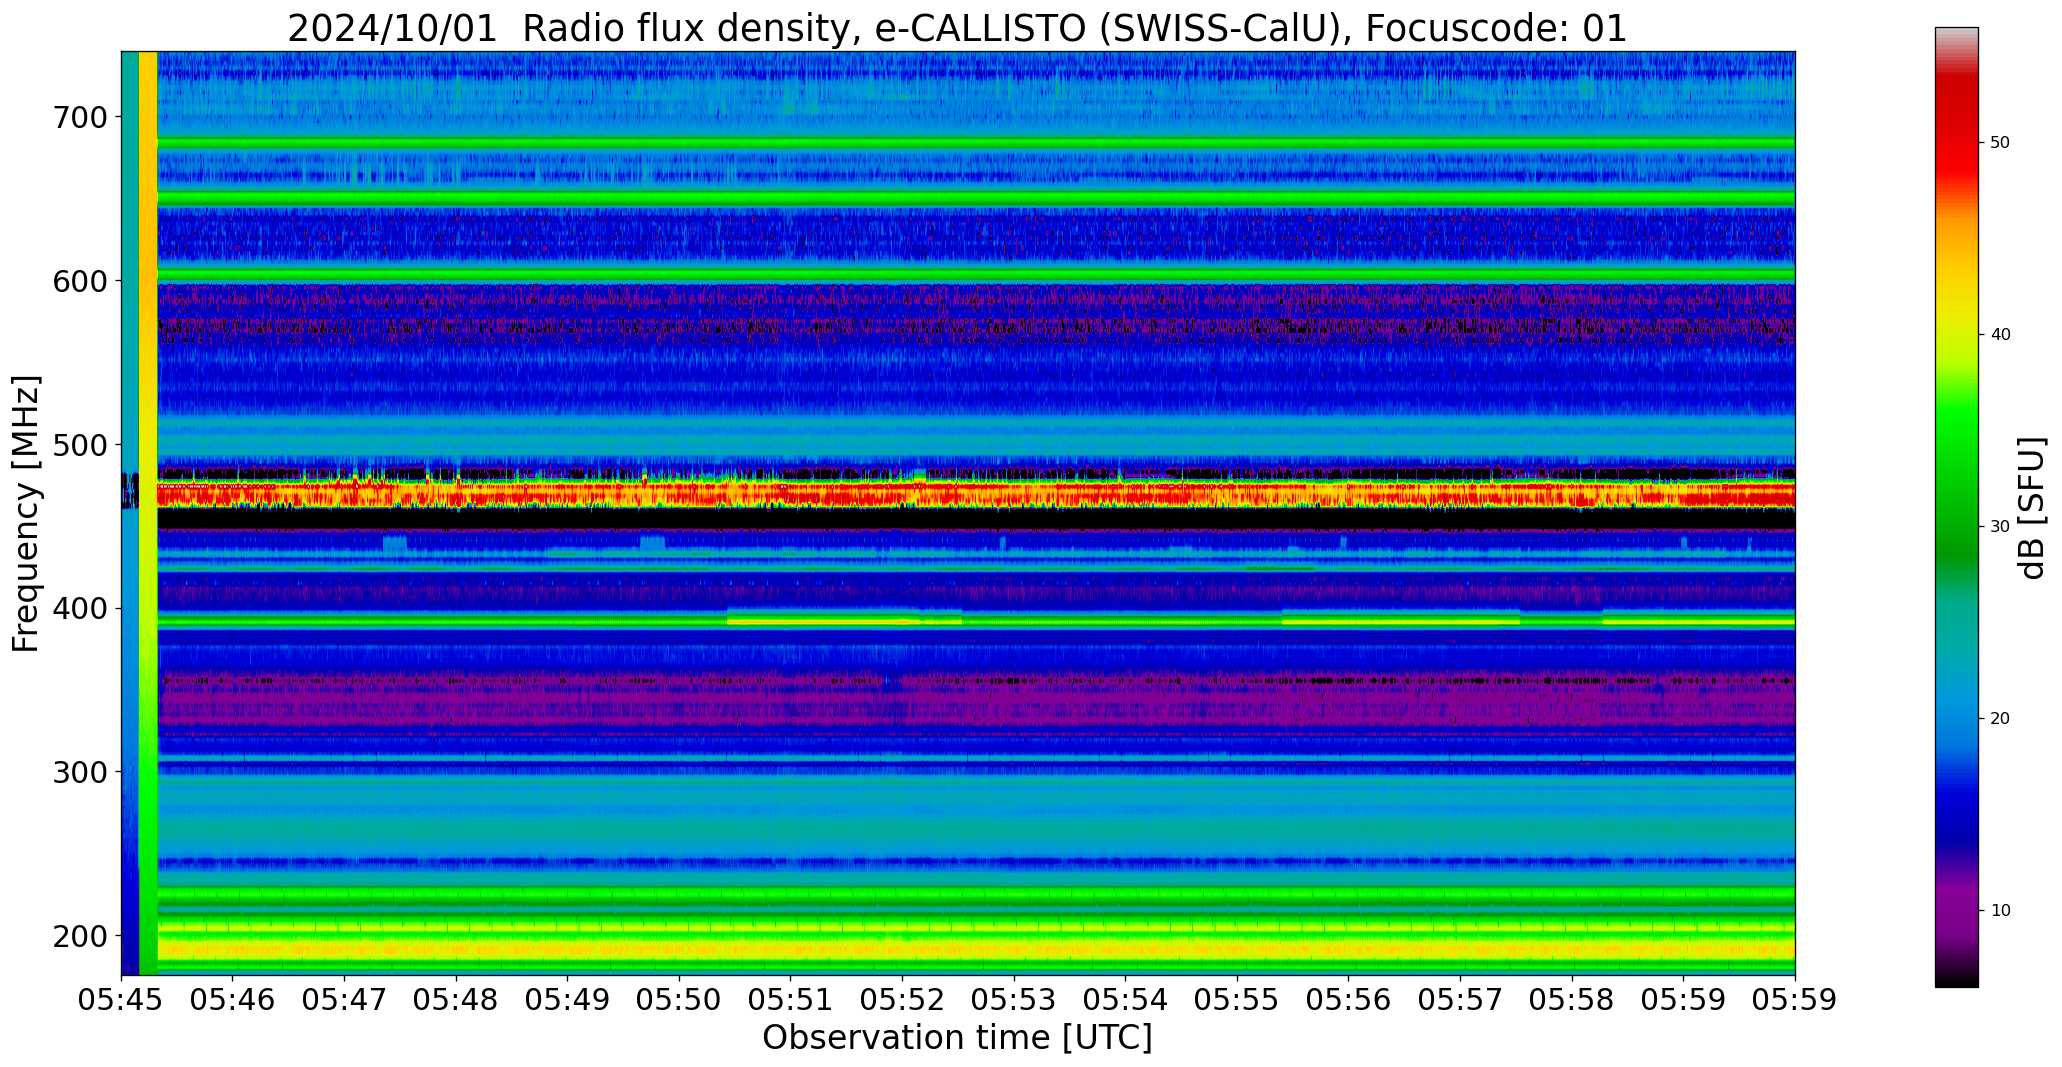Click the 05:58 time tick label

[1572, 1000]
